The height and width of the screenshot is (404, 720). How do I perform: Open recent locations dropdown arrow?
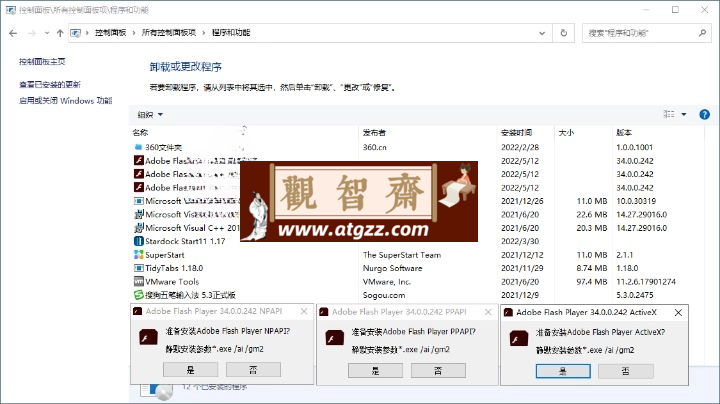coord(47,33)
